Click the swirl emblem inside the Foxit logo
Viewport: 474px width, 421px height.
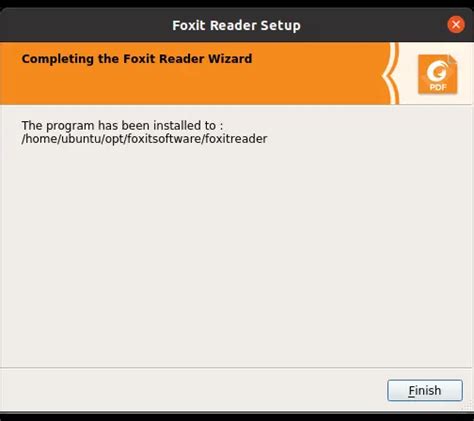click(x=437, y=71)
